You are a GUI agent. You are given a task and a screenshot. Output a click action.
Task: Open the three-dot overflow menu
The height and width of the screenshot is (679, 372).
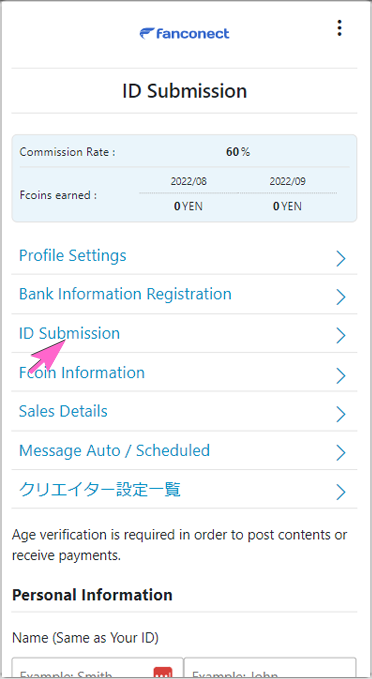point(340,28)
